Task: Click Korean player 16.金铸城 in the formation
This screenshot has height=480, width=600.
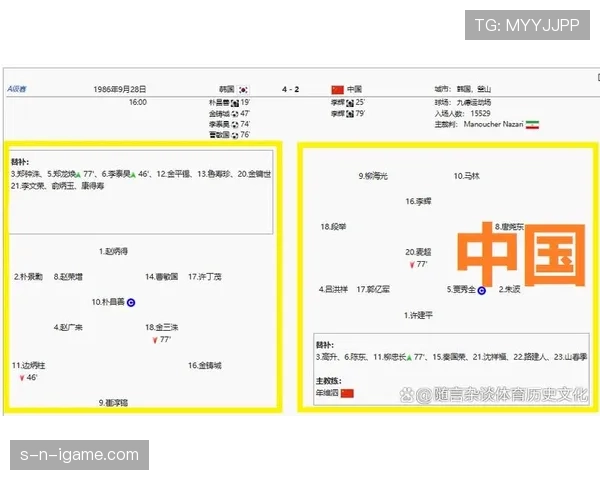Action: click(205, 366)
